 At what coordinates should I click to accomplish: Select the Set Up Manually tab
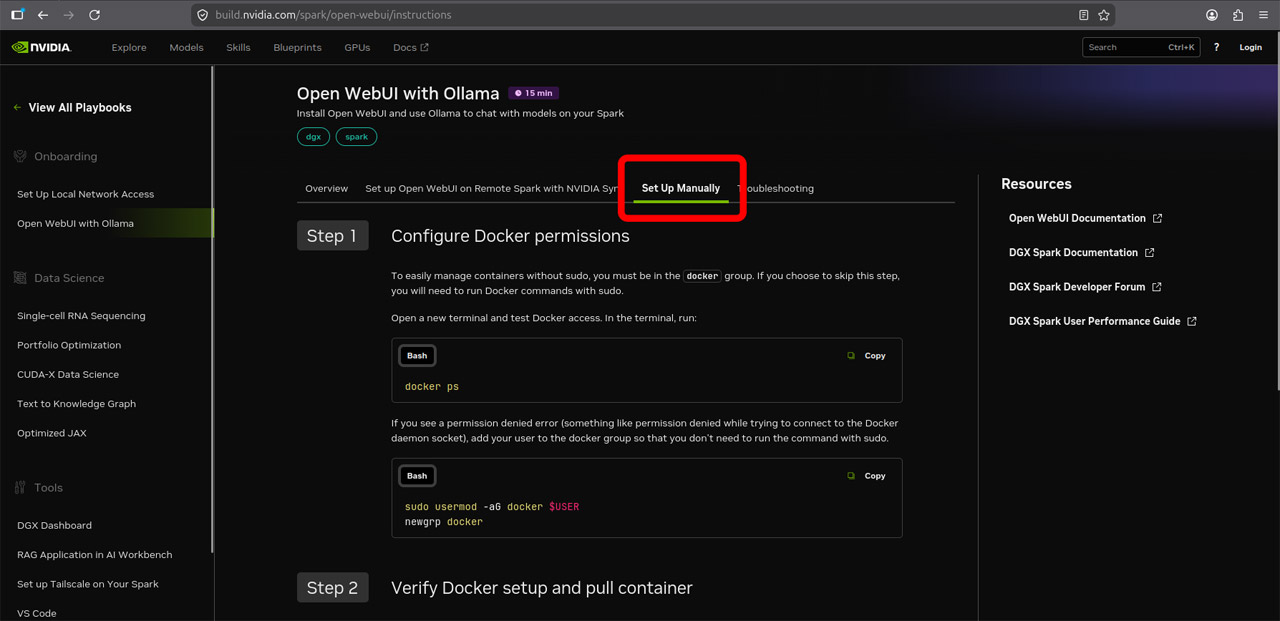681,188
